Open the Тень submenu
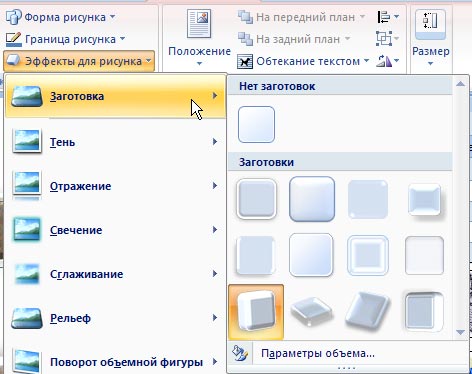Screen dimensions: 472x374 pos(115,142)
